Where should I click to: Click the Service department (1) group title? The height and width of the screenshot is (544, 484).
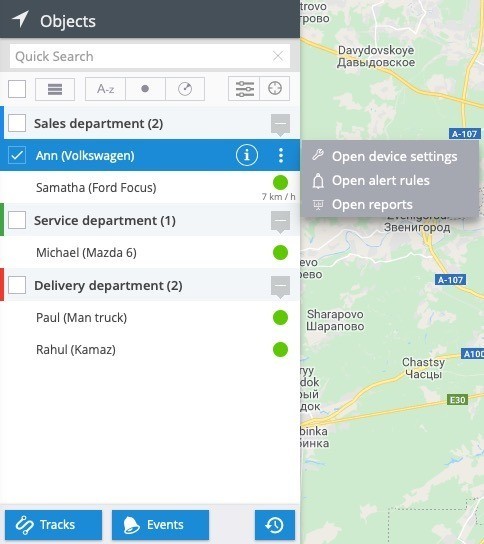click(105, 221)
